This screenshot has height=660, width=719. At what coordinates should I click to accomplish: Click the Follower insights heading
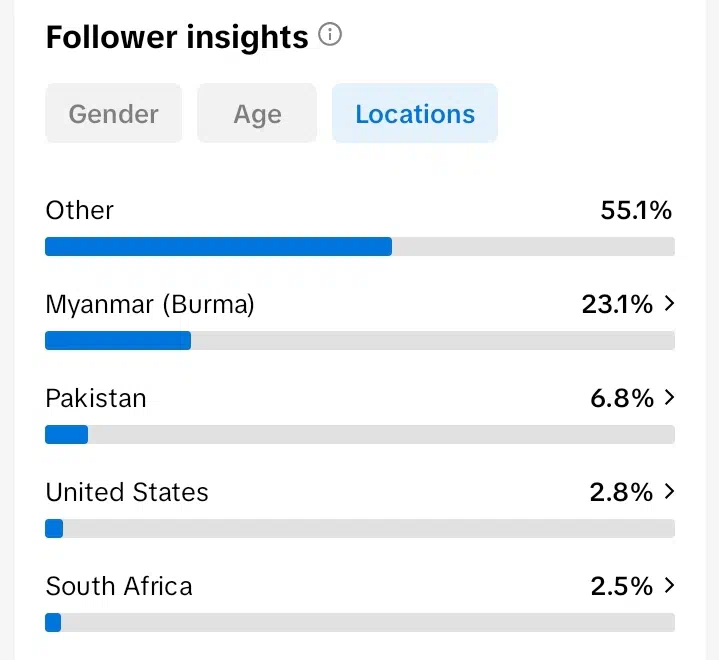tap(177, 38)
